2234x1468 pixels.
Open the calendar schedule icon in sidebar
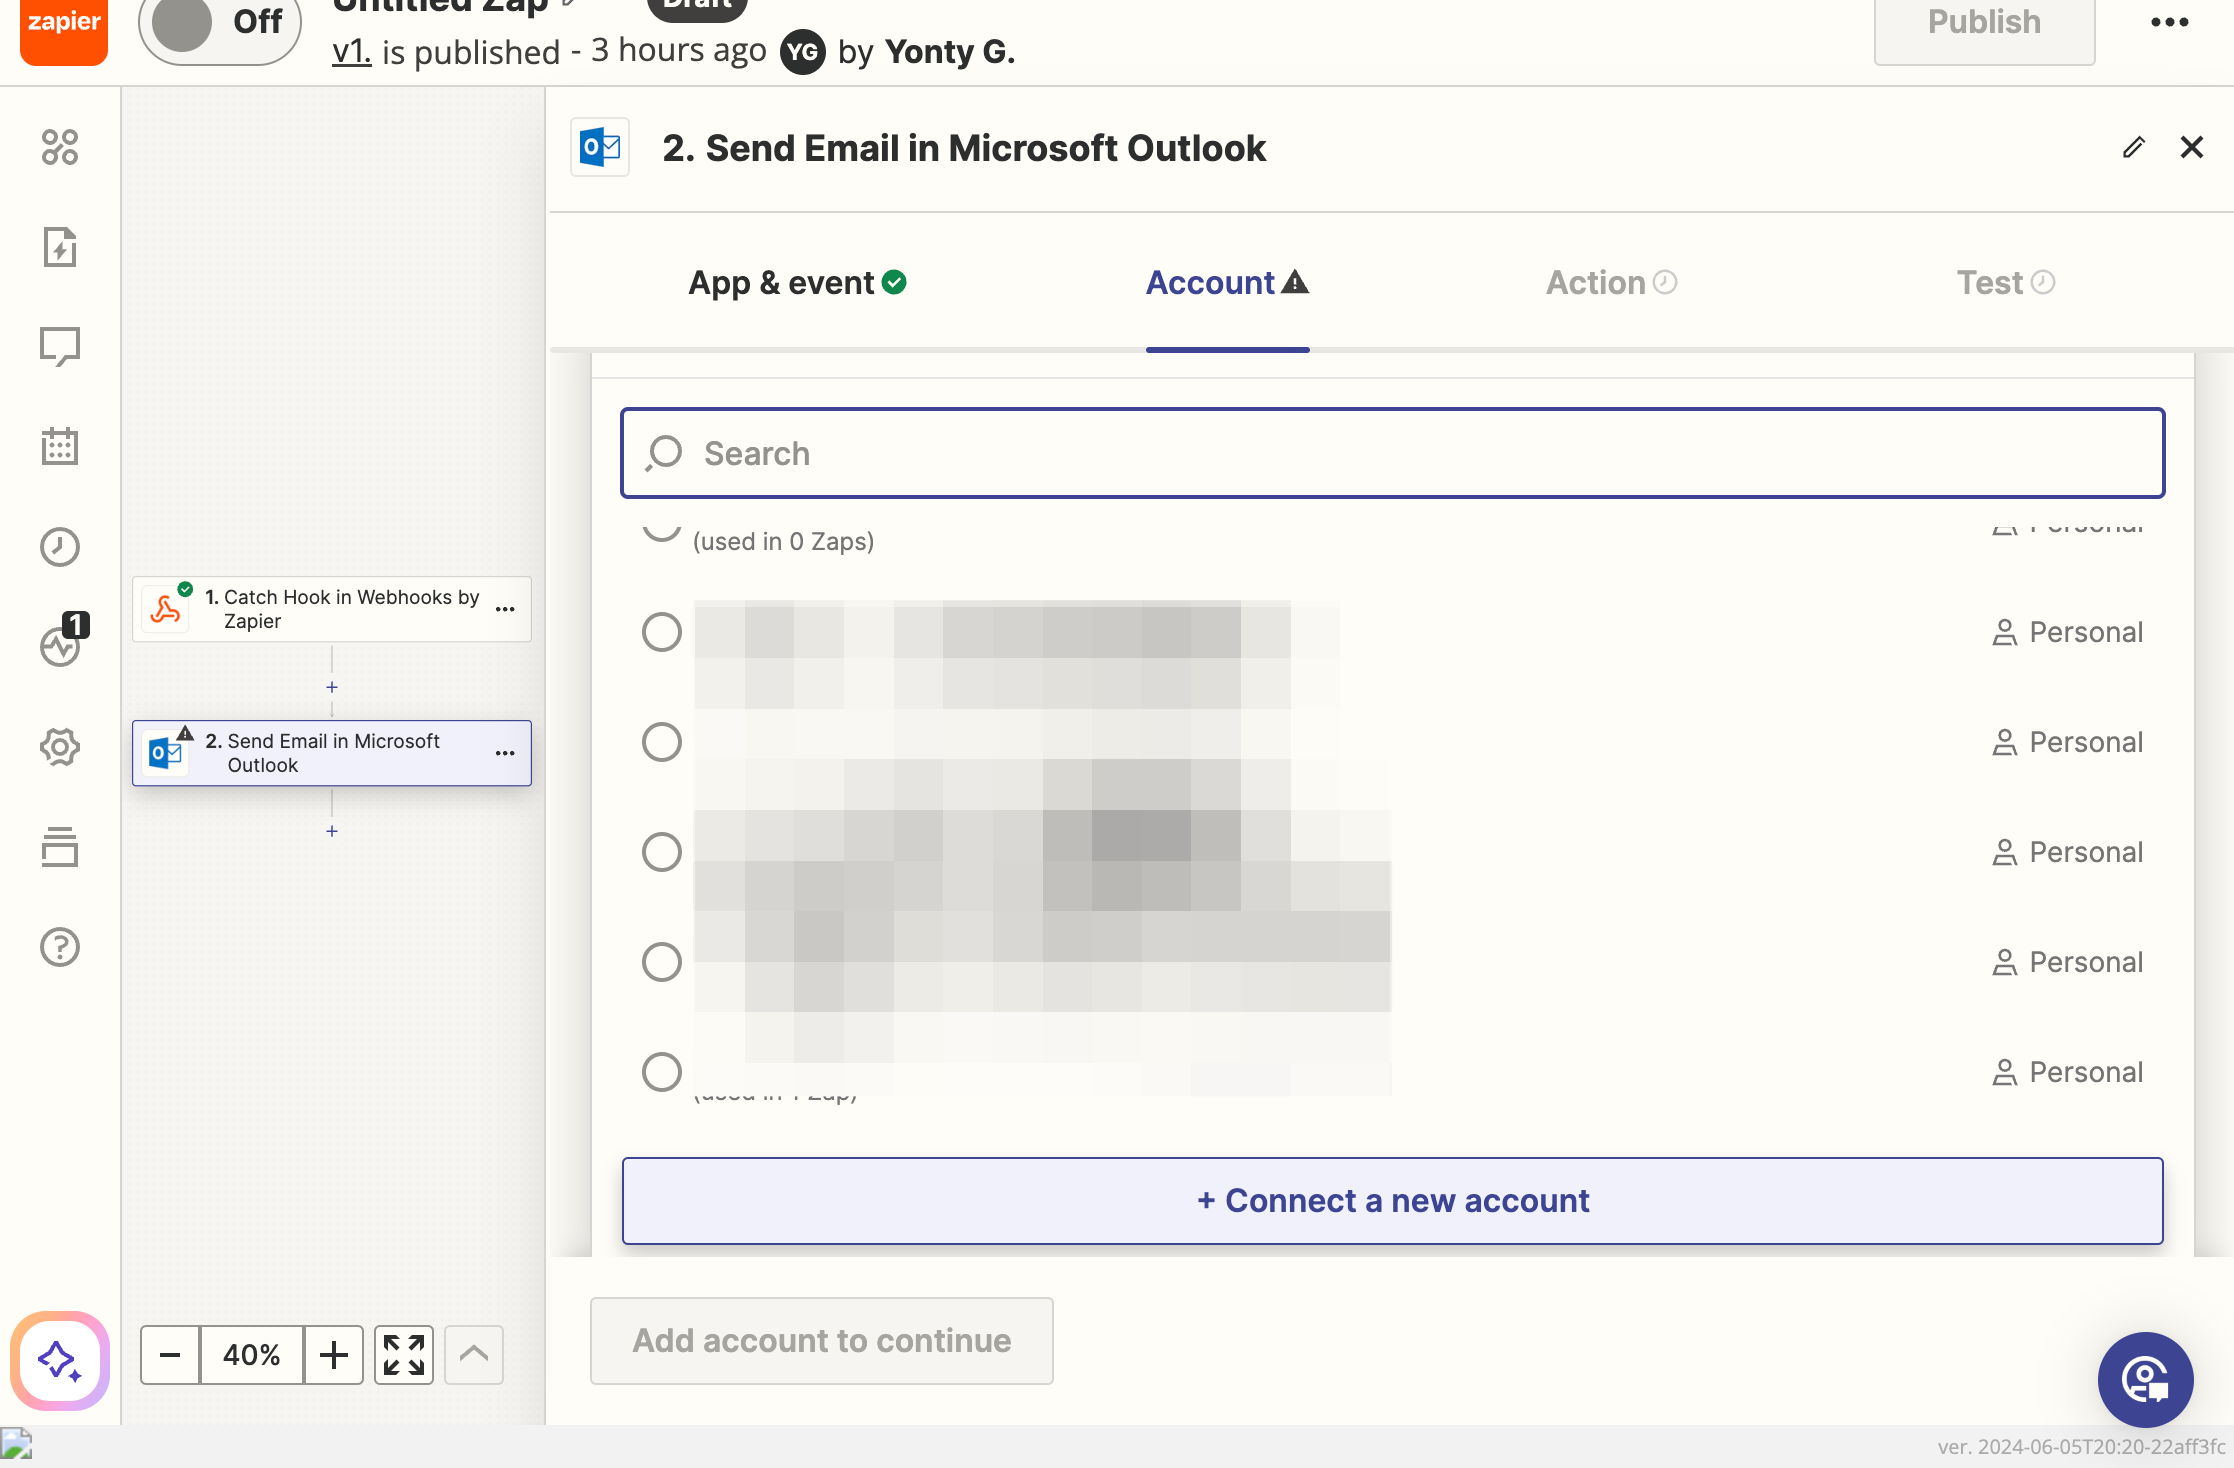click(60, 446)
